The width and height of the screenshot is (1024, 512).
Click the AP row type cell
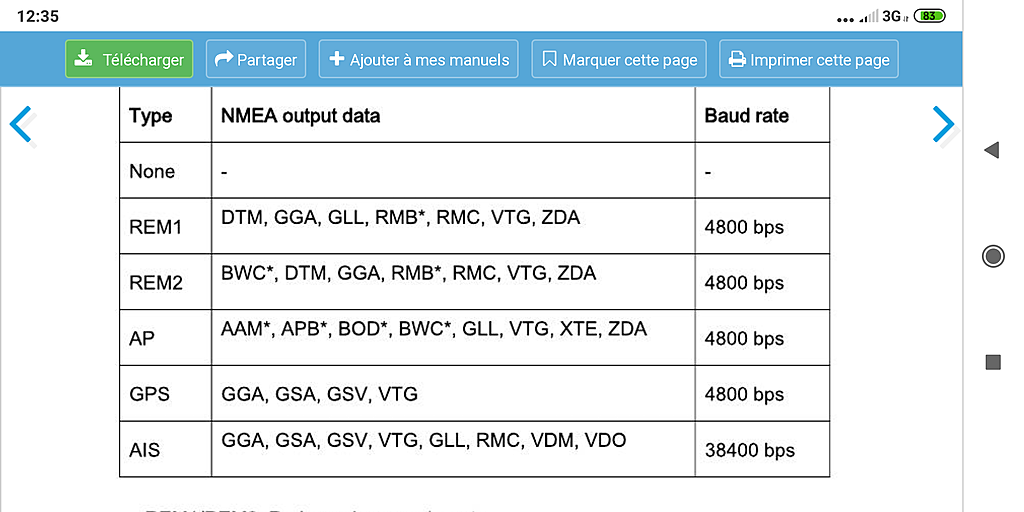[x=165, y=338]
